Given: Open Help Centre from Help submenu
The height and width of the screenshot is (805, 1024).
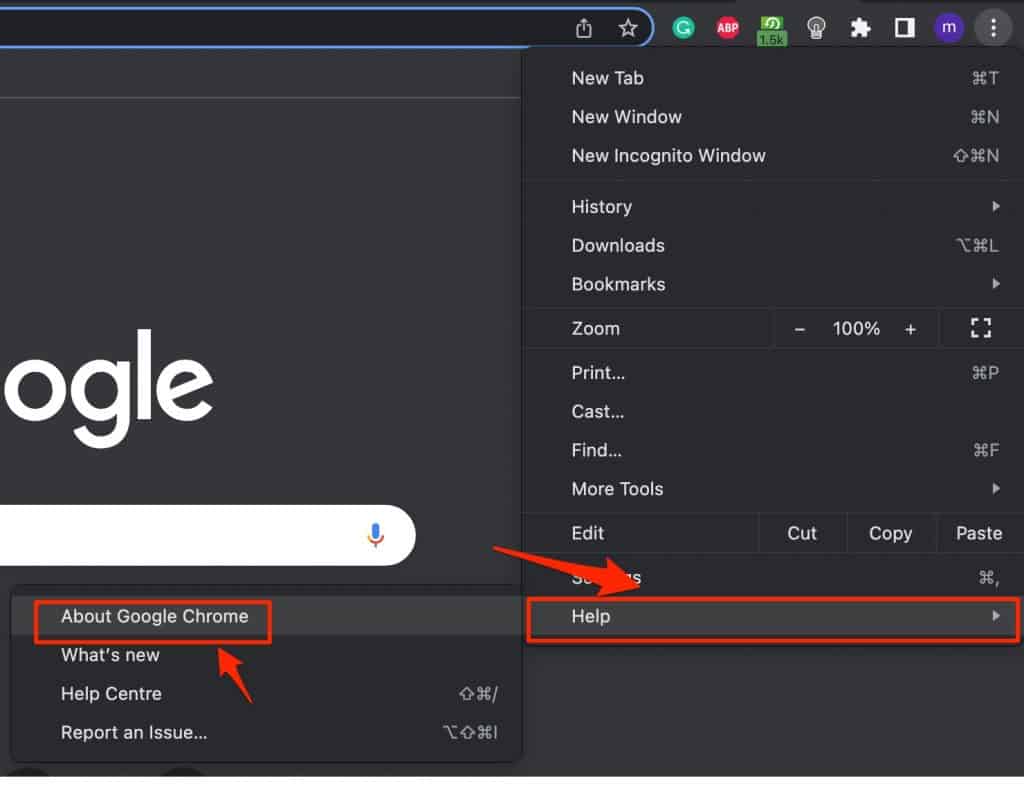Looking at the screenshot, I should pyautogui.click(x=266, y=693).
